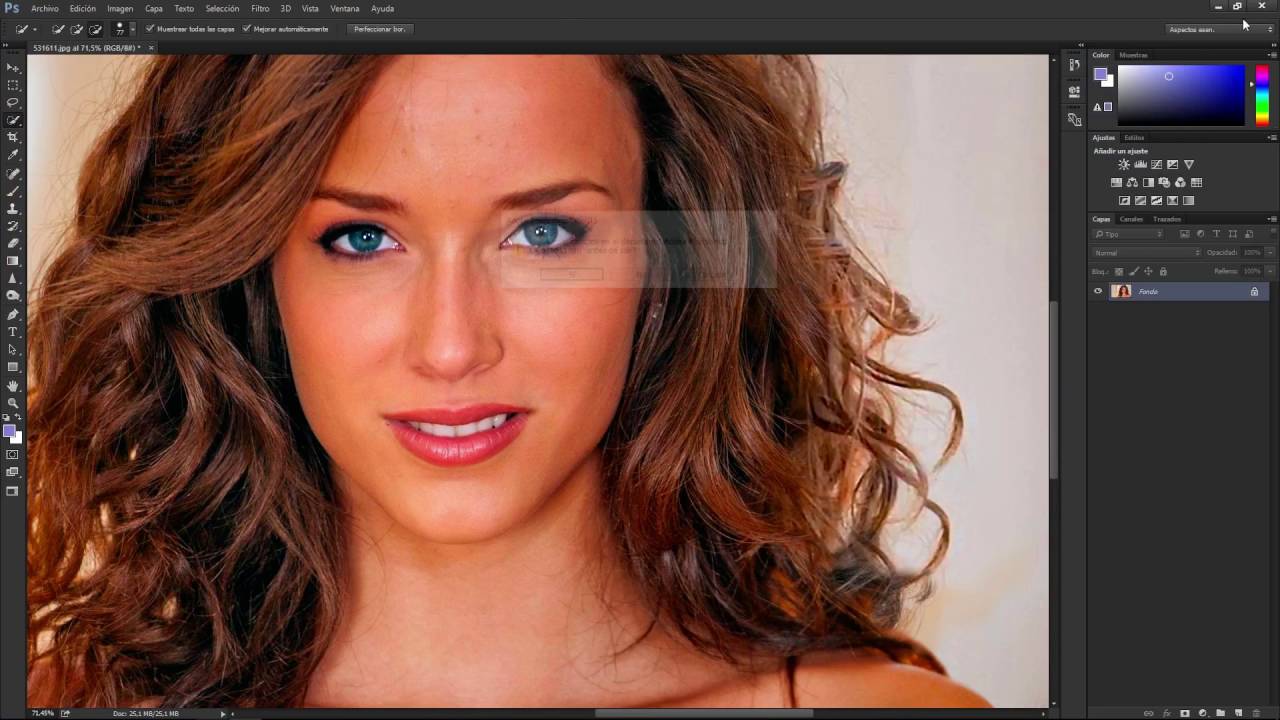The width and height of the screenshot is (1280, 720).
Task: Toggle lock position in Capas panel
Action: 1148,271
